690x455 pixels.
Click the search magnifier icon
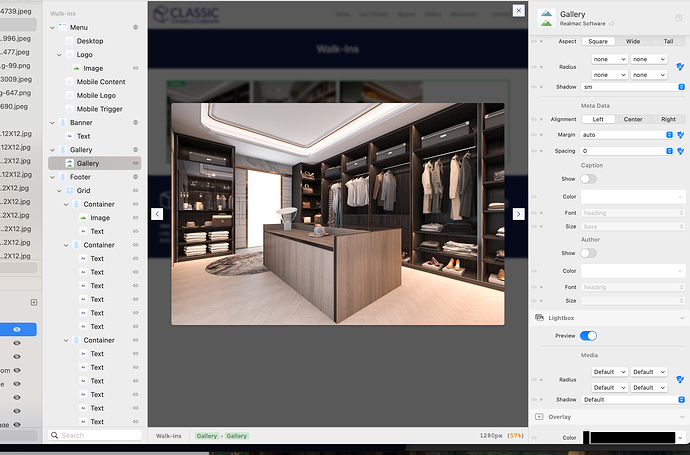click(55, 435)
